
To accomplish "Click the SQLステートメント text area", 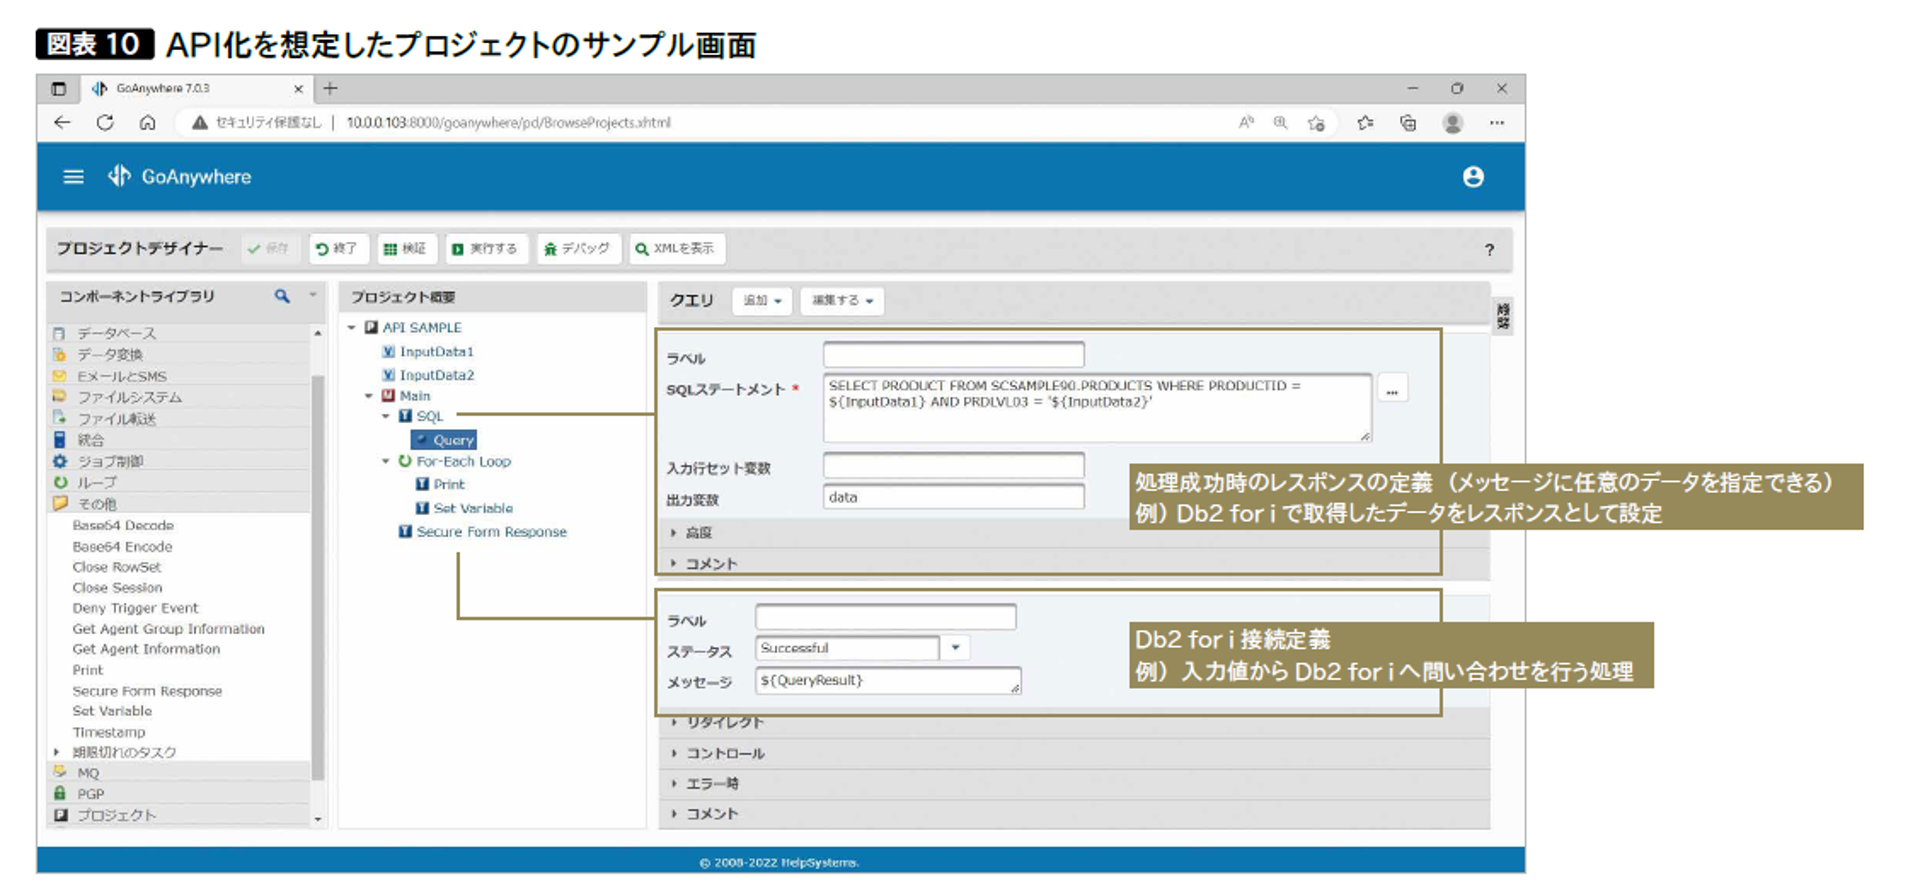I will [1097, 408].
